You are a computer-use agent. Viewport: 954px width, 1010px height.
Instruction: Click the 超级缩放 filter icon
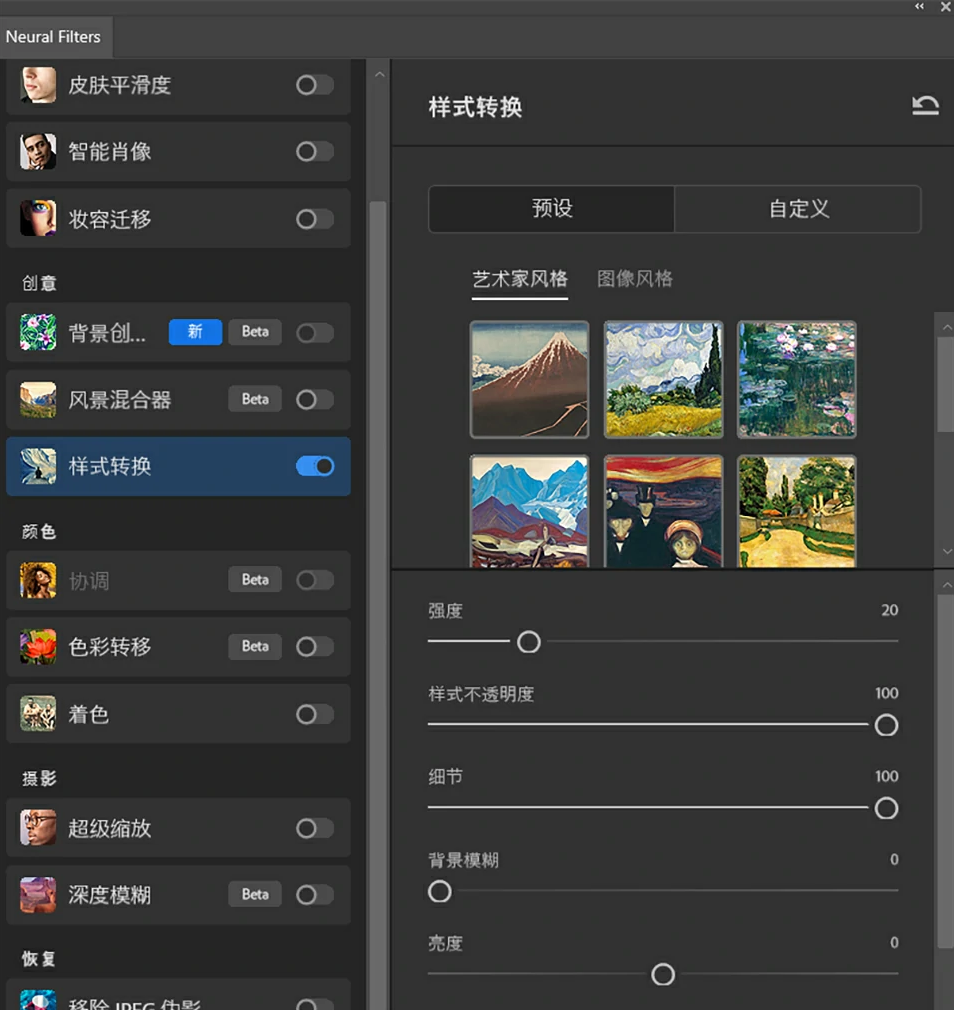pos(38,828)
